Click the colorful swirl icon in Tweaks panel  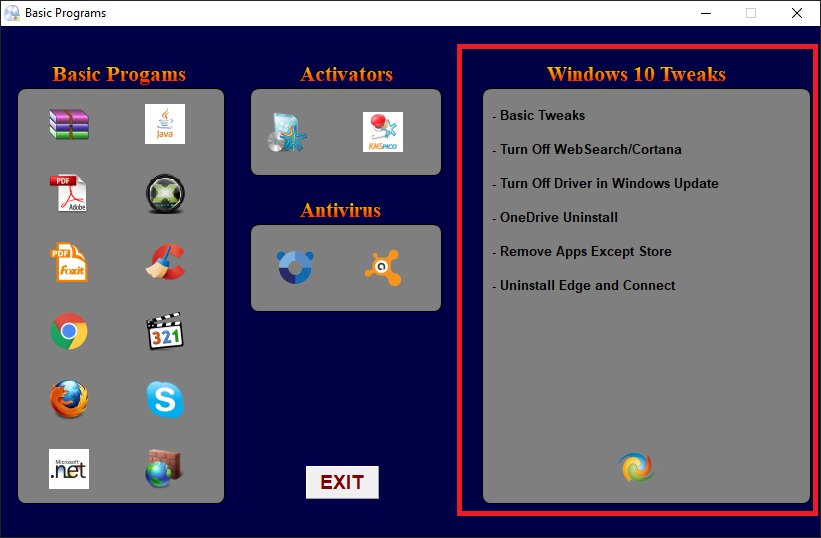coord(637,467)
